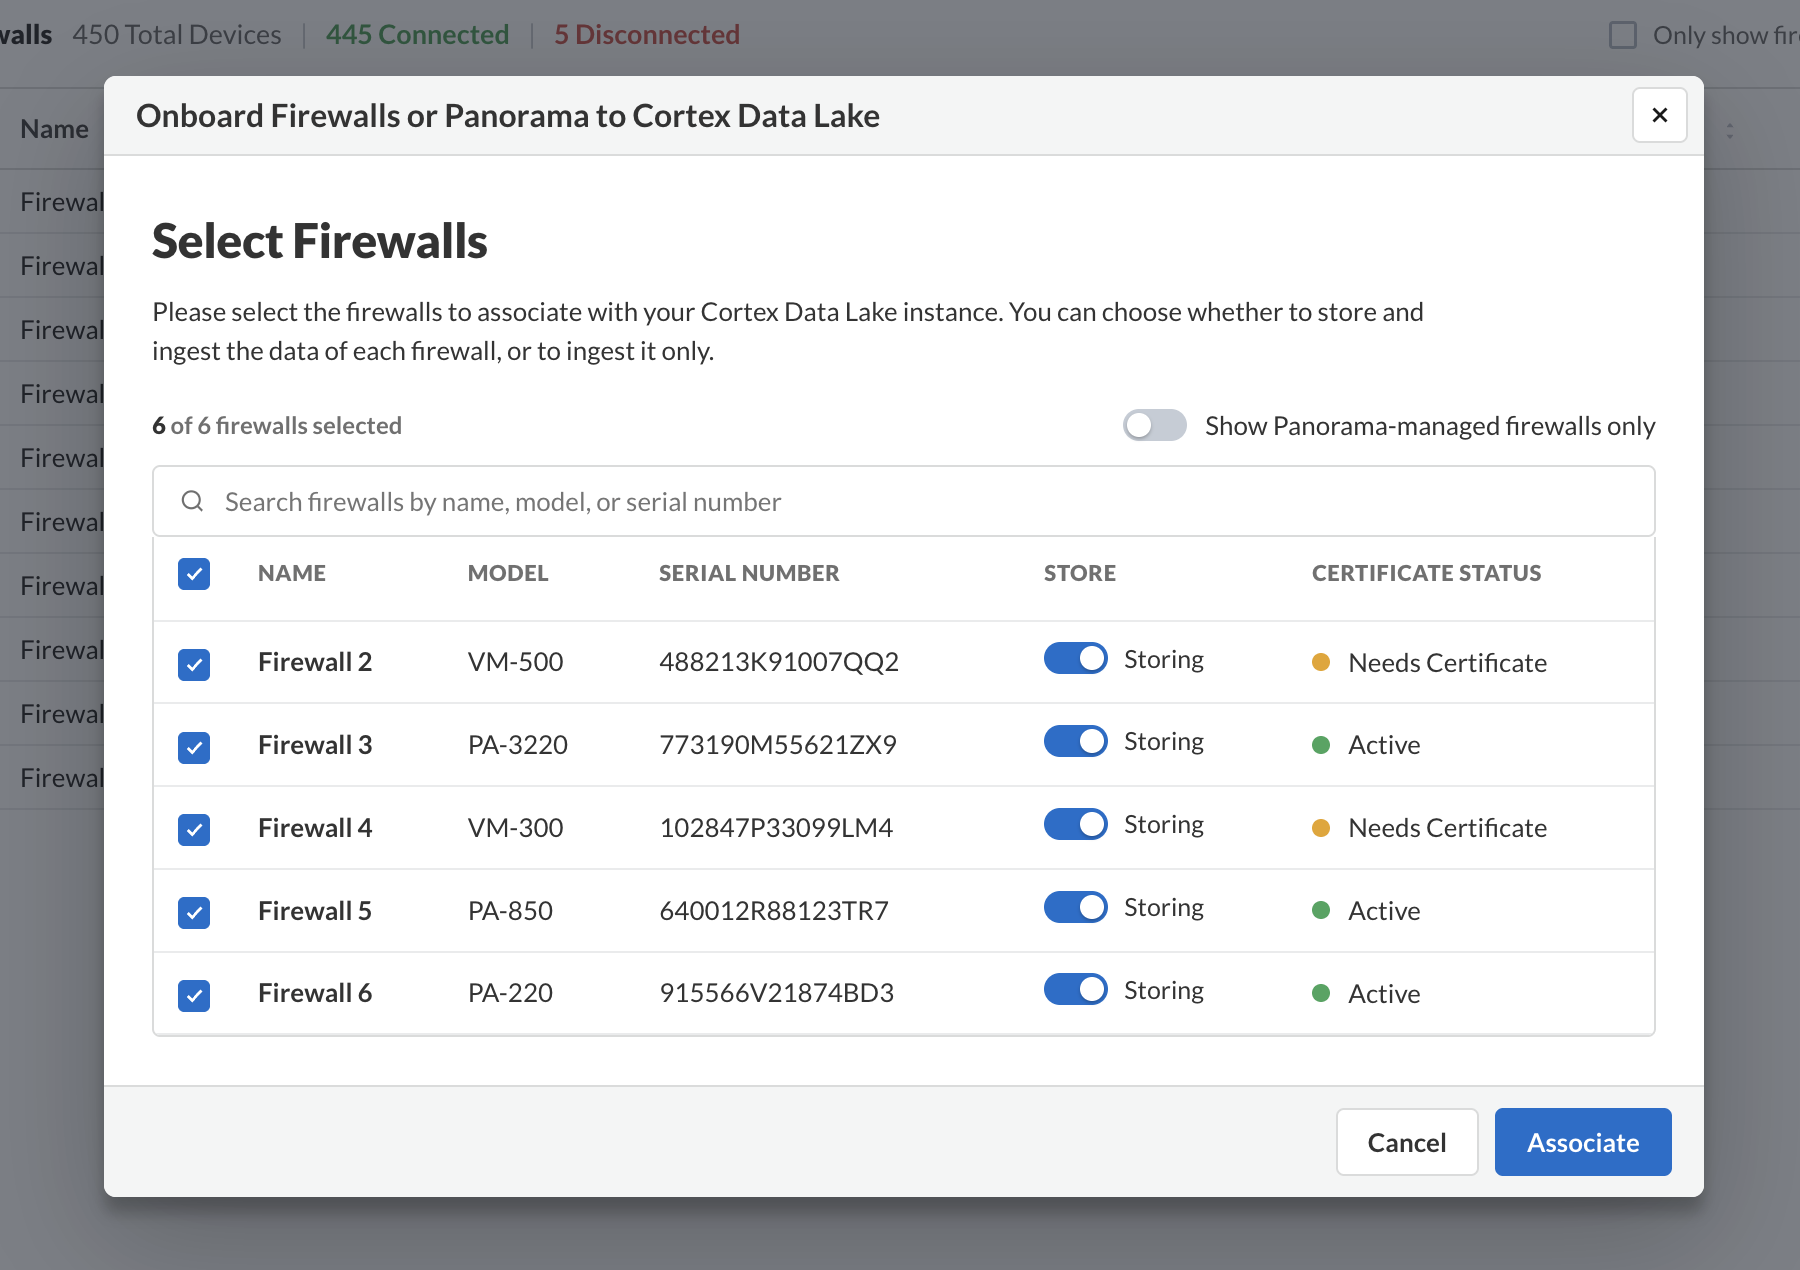Select the Firewall 3 name cell
Image resolution: width=1800 pixels, height=1270 pixels.
pyautogui.click(x=315, y=745)
